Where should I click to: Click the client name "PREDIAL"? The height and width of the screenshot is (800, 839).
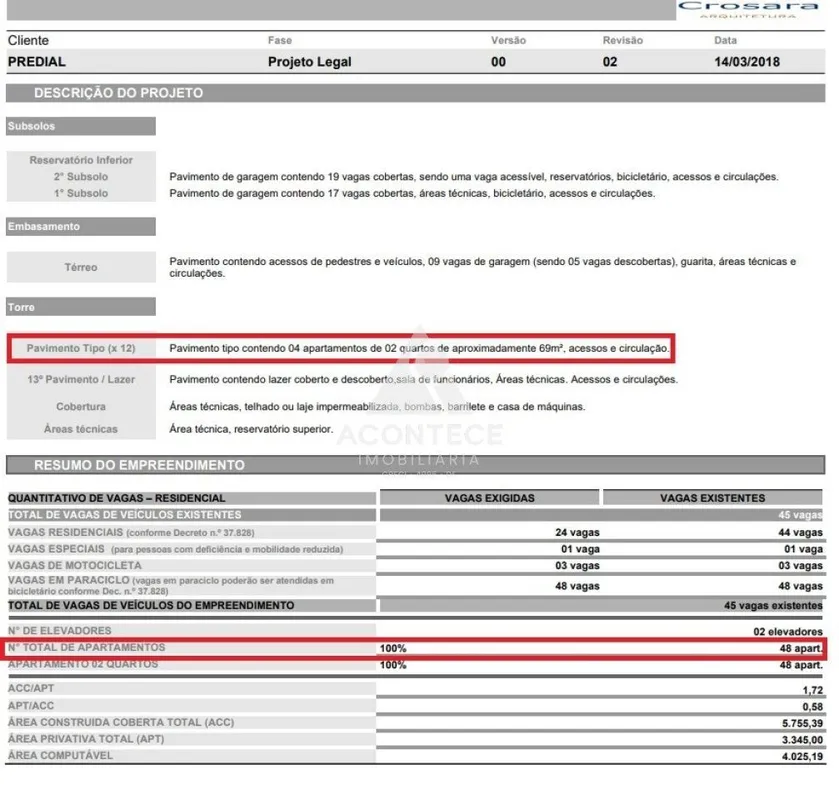click(x=36, y=62)
